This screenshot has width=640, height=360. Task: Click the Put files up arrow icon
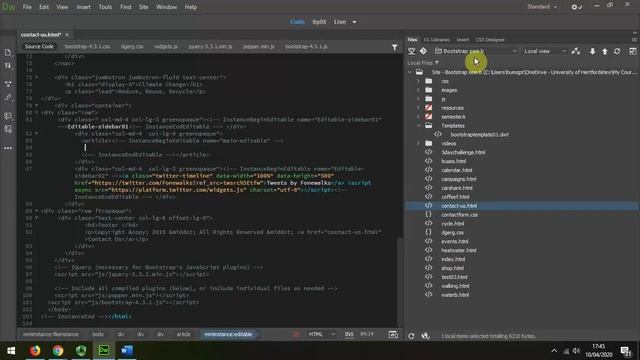click(x=604, y=51)
